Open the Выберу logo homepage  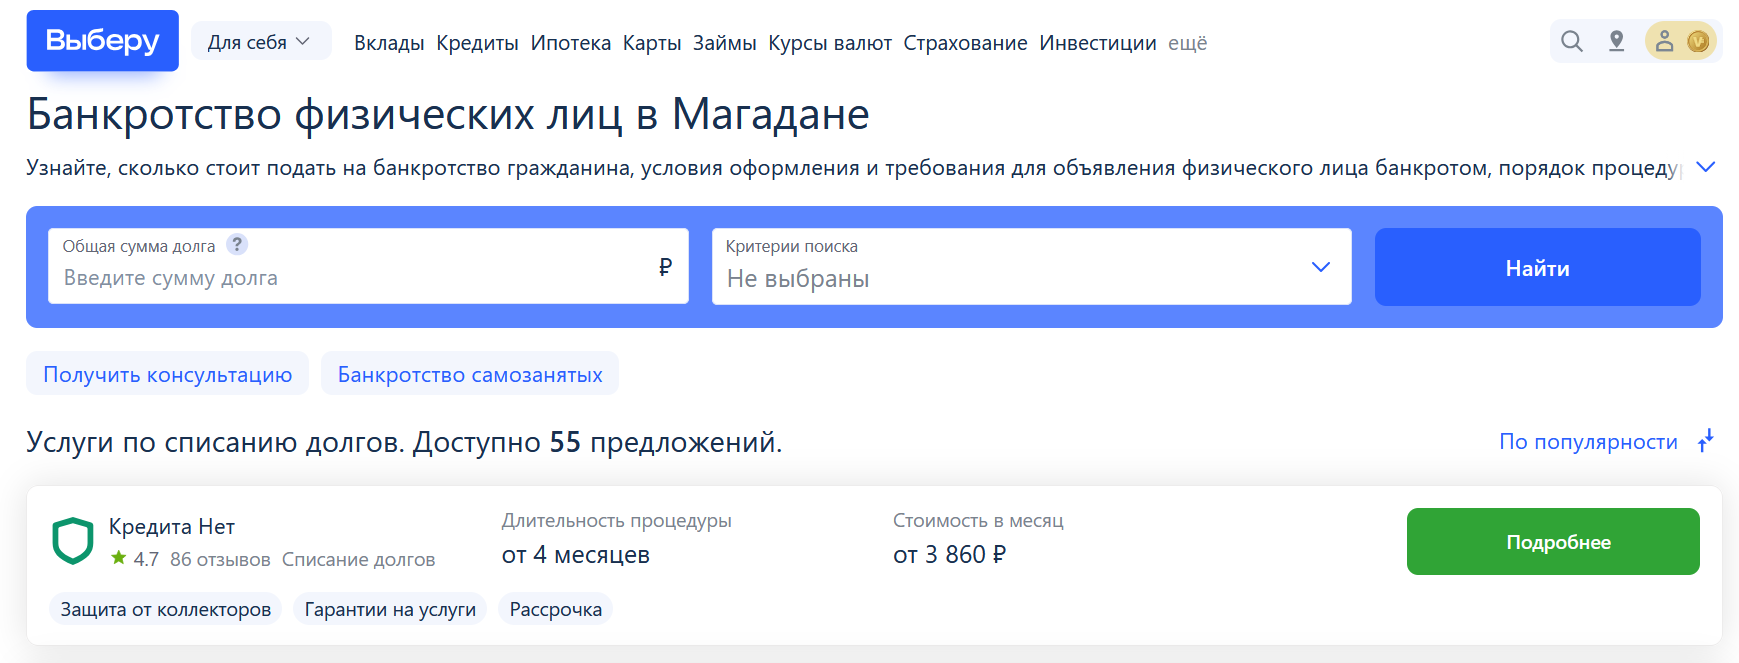tap(102, 41)
